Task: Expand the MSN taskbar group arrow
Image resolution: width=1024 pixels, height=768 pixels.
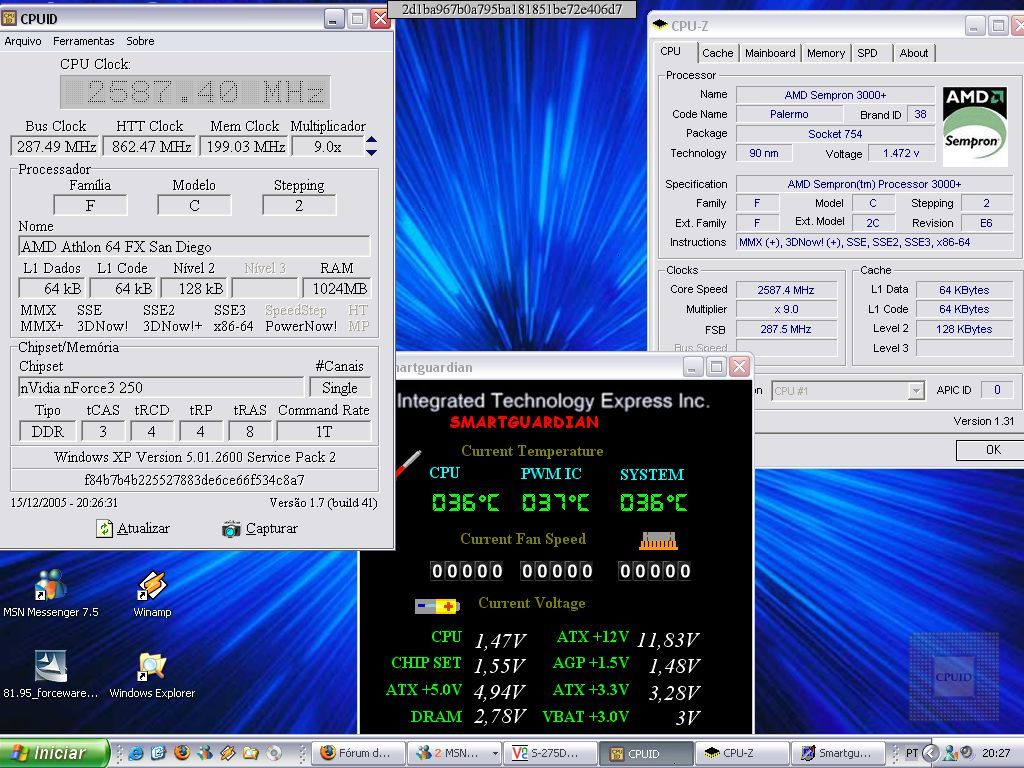Action: pos(494,753)
